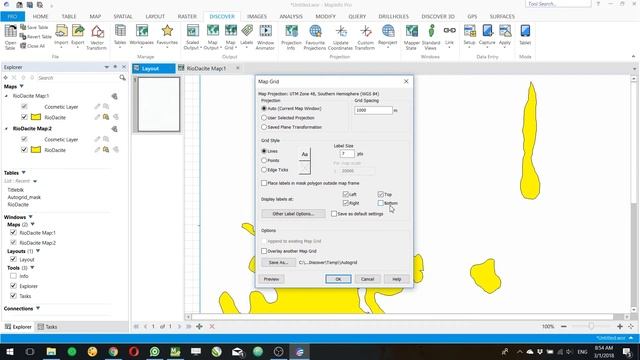Open Other Label Options

(293, 213)
